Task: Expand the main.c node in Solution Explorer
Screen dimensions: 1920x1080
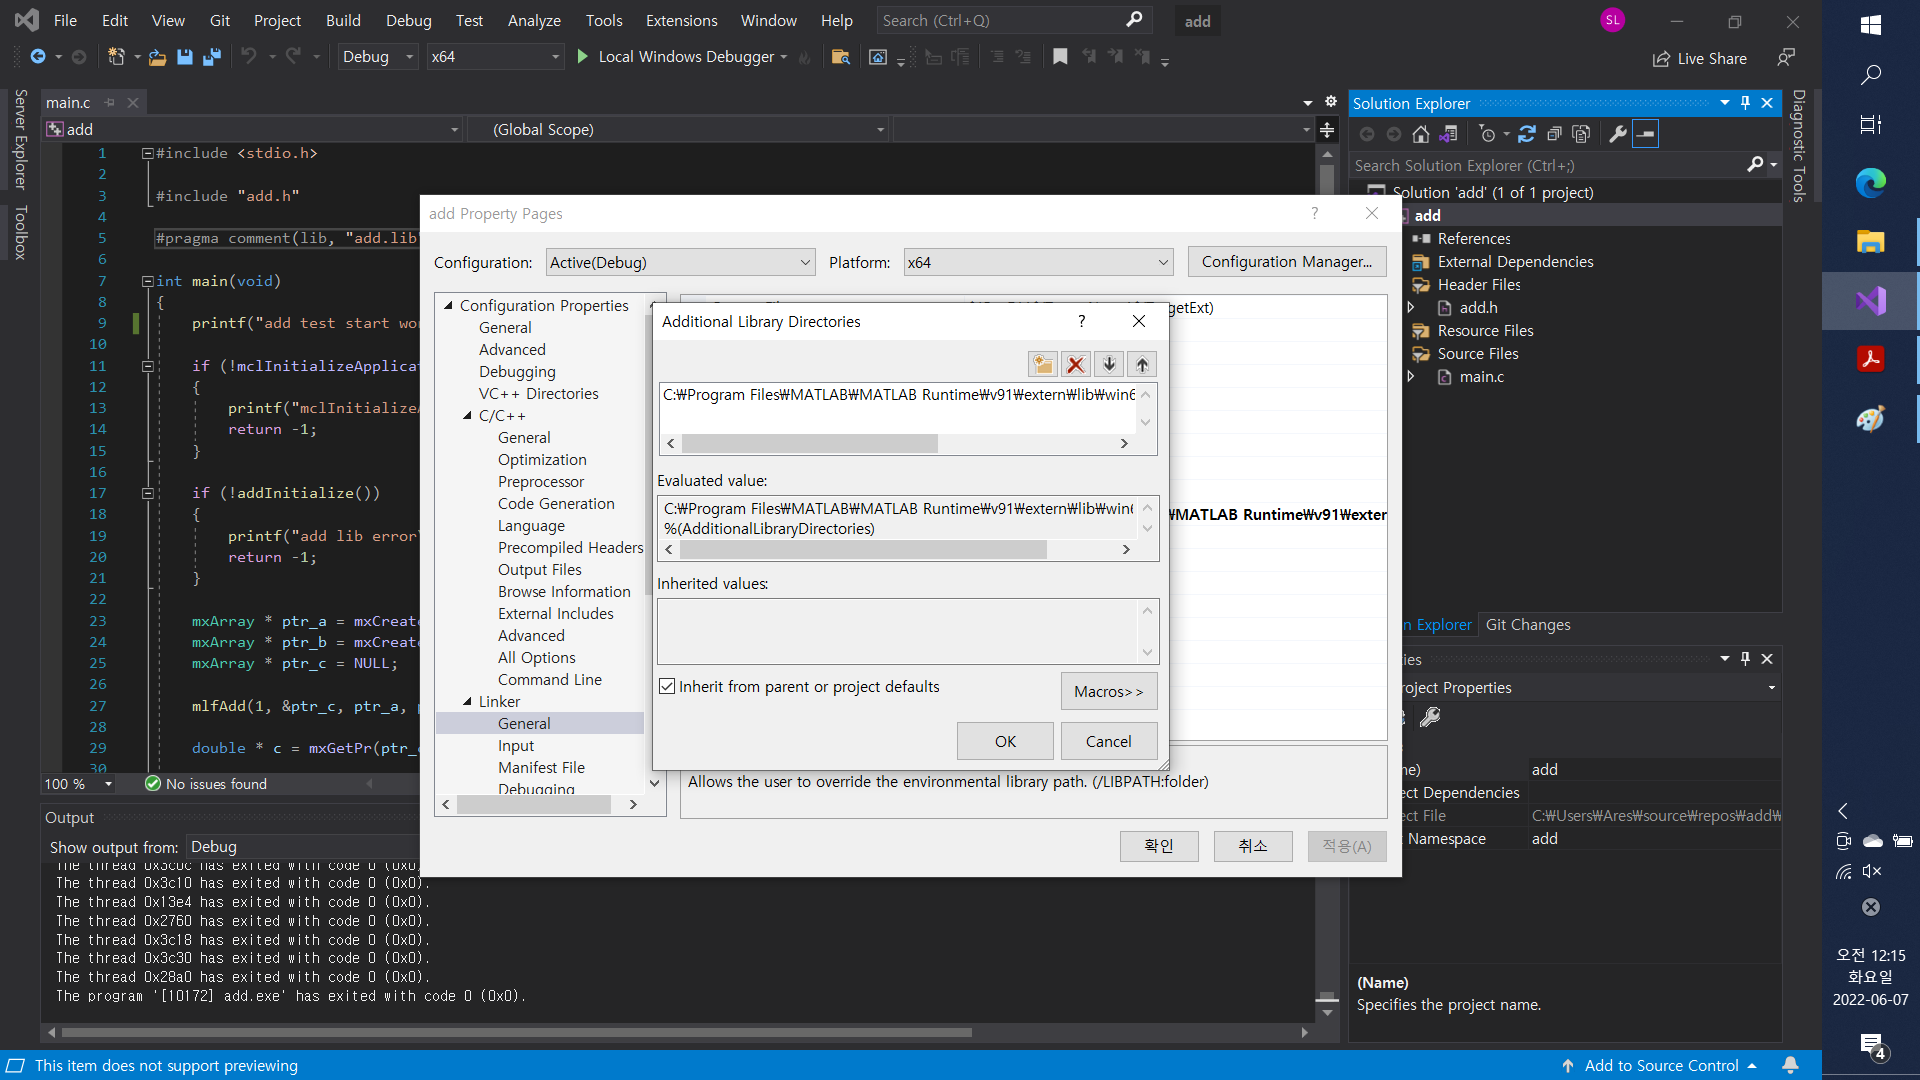Action: point(1411,377)
